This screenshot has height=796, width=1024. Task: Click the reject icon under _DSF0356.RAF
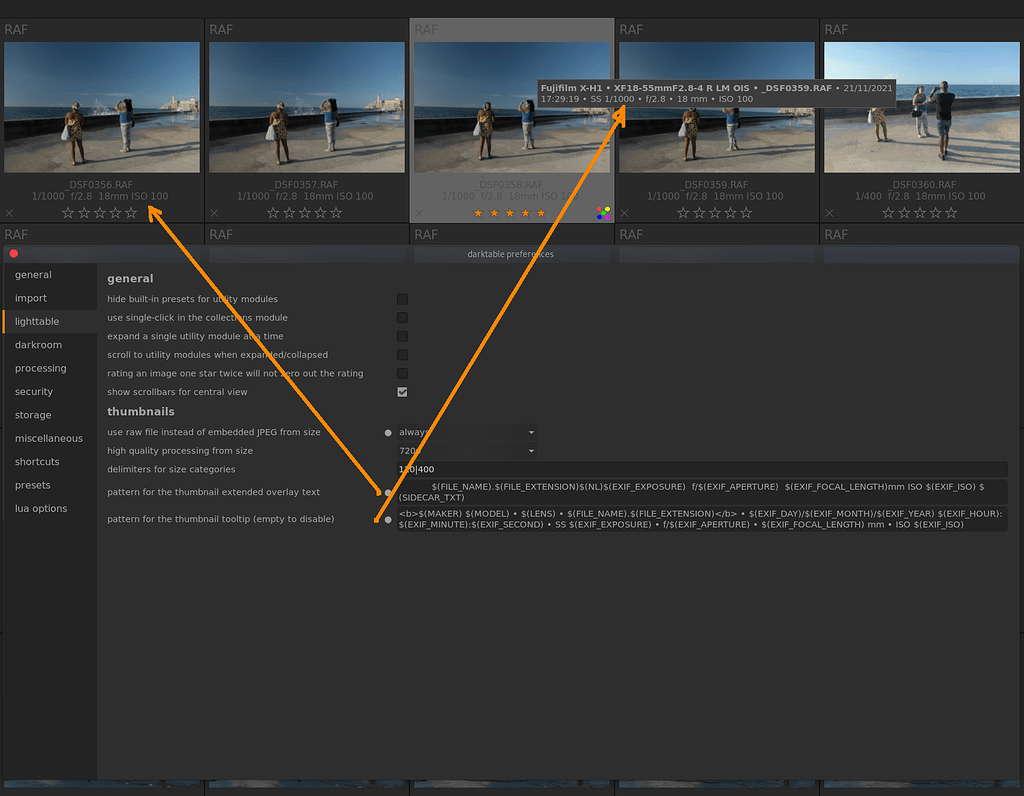tap(9, 212)
